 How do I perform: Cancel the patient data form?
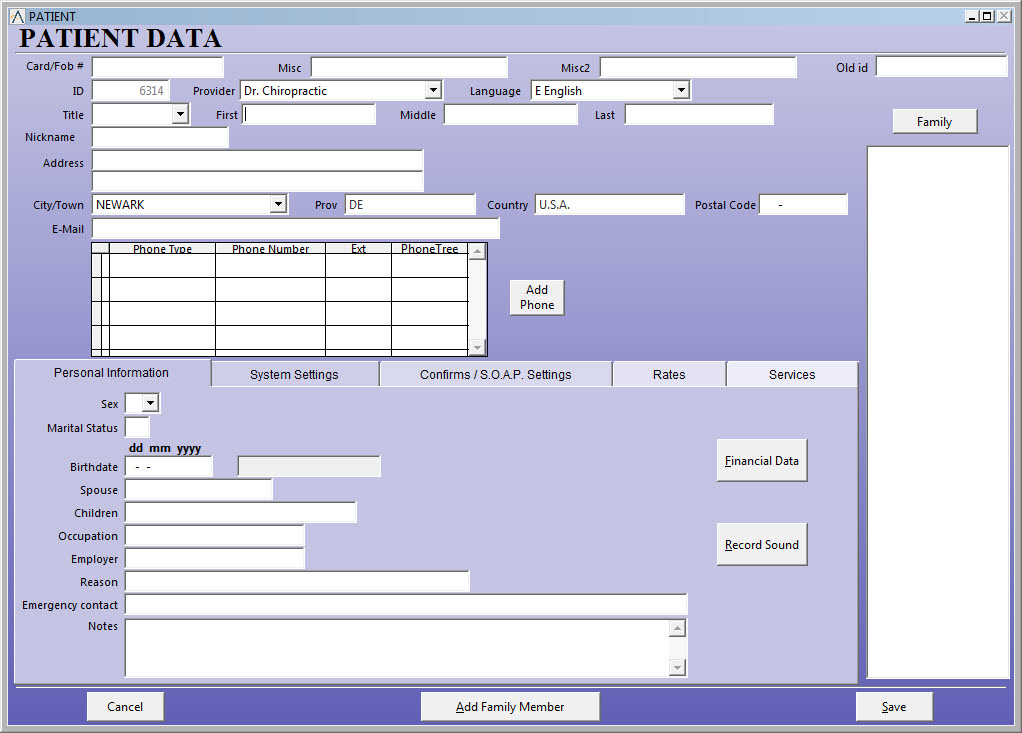pyautogui.click(x=125, y=707)
